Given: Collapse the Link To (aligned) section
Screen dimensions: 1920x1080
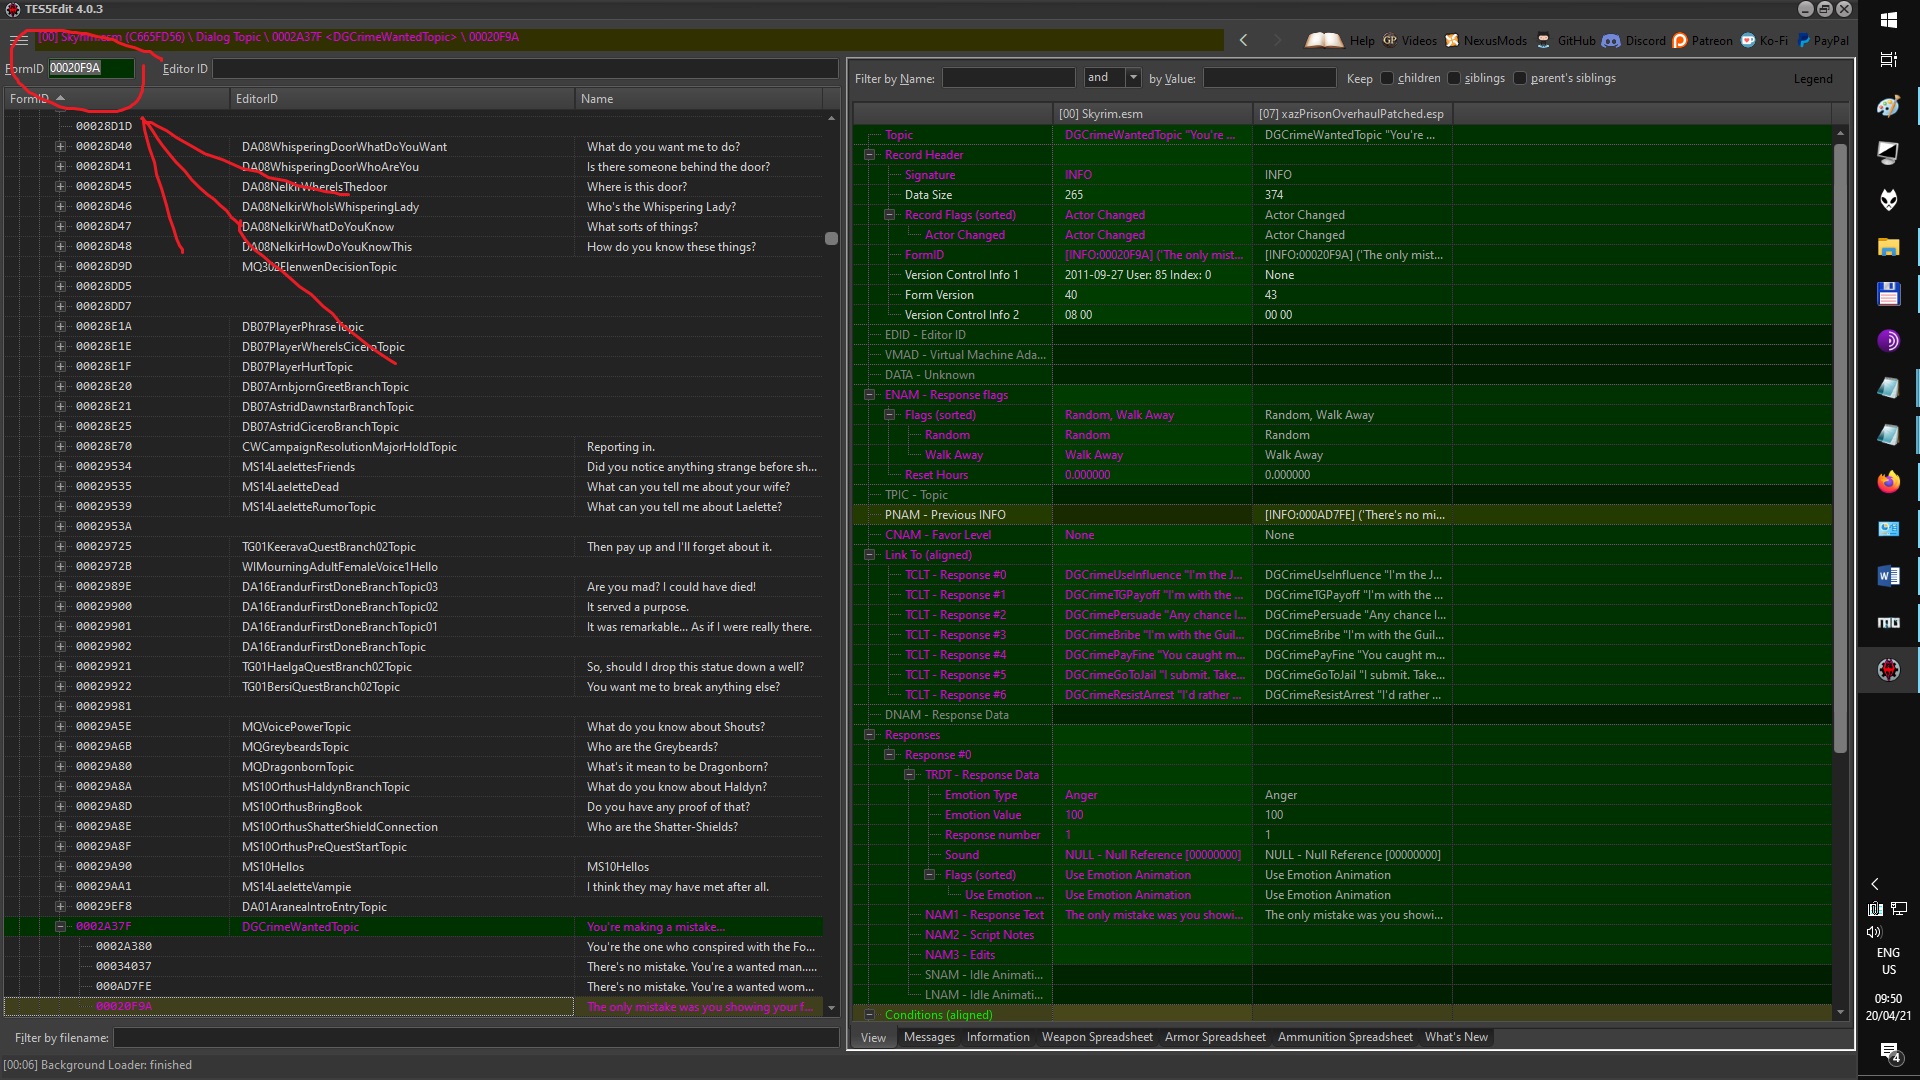Looking at the screenshot, I should [x=869, y=555].
